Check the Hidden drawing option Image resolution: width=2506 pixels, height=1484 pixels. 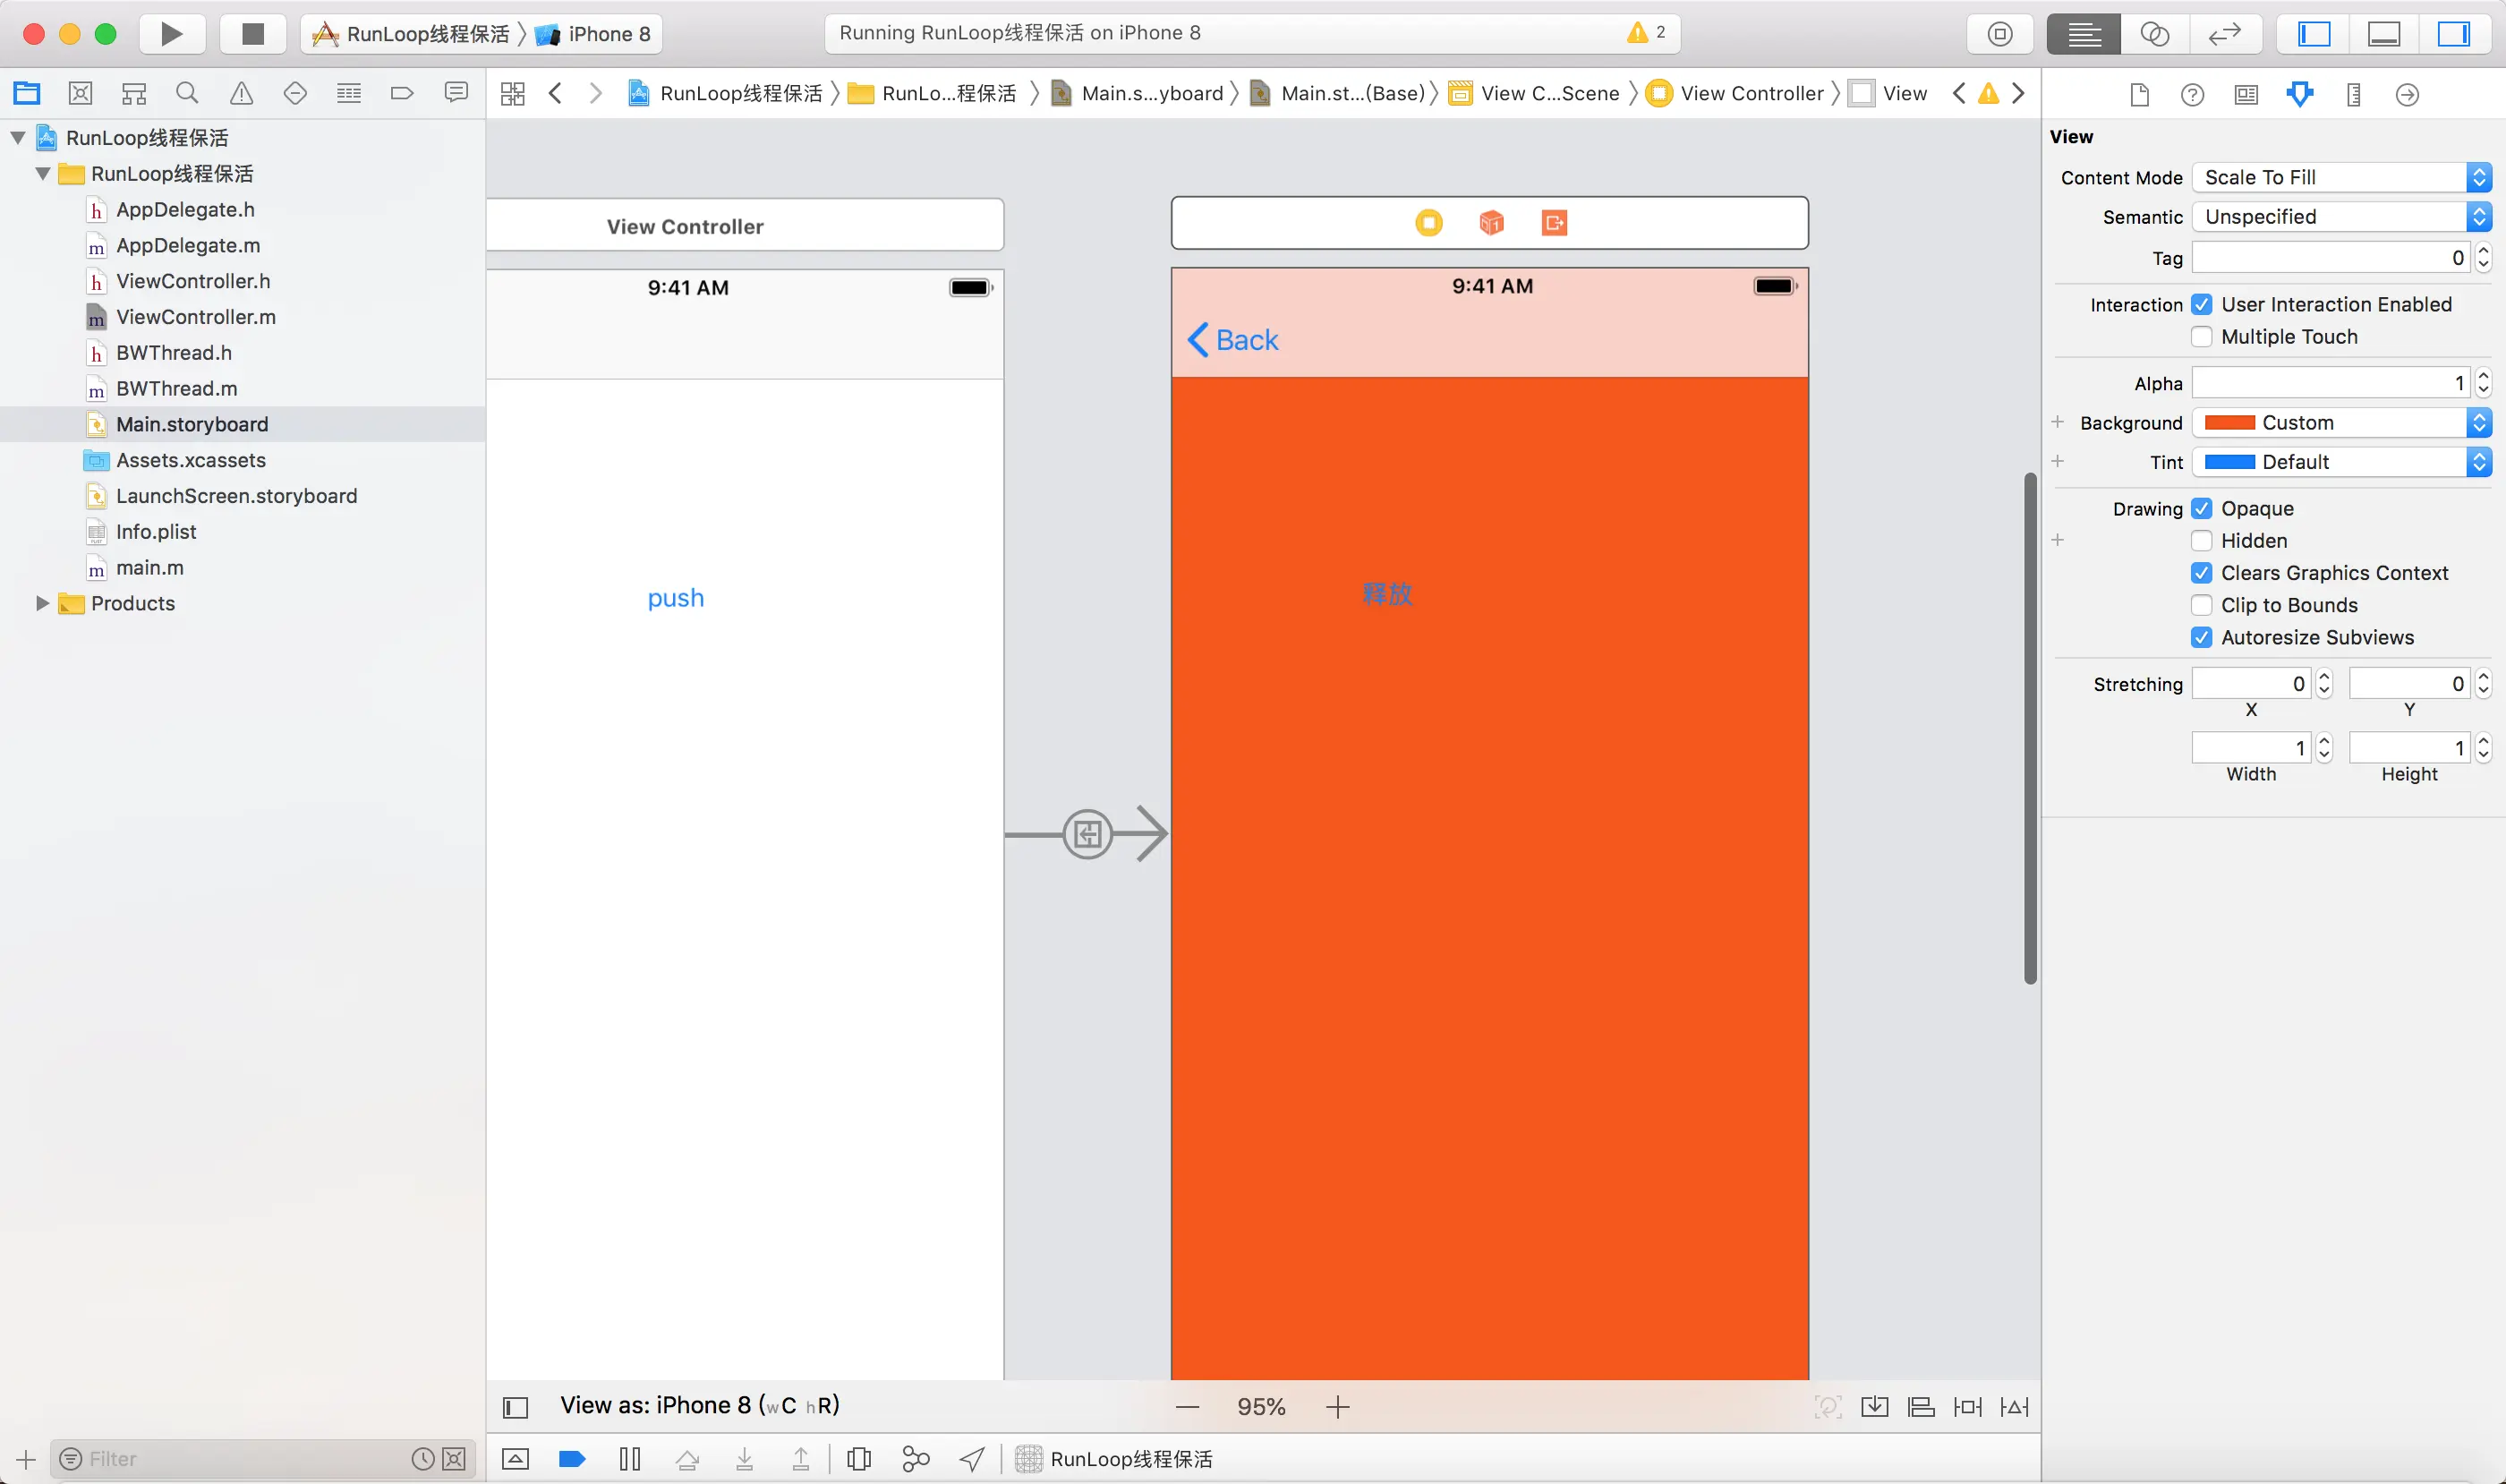pos(2201,541)
